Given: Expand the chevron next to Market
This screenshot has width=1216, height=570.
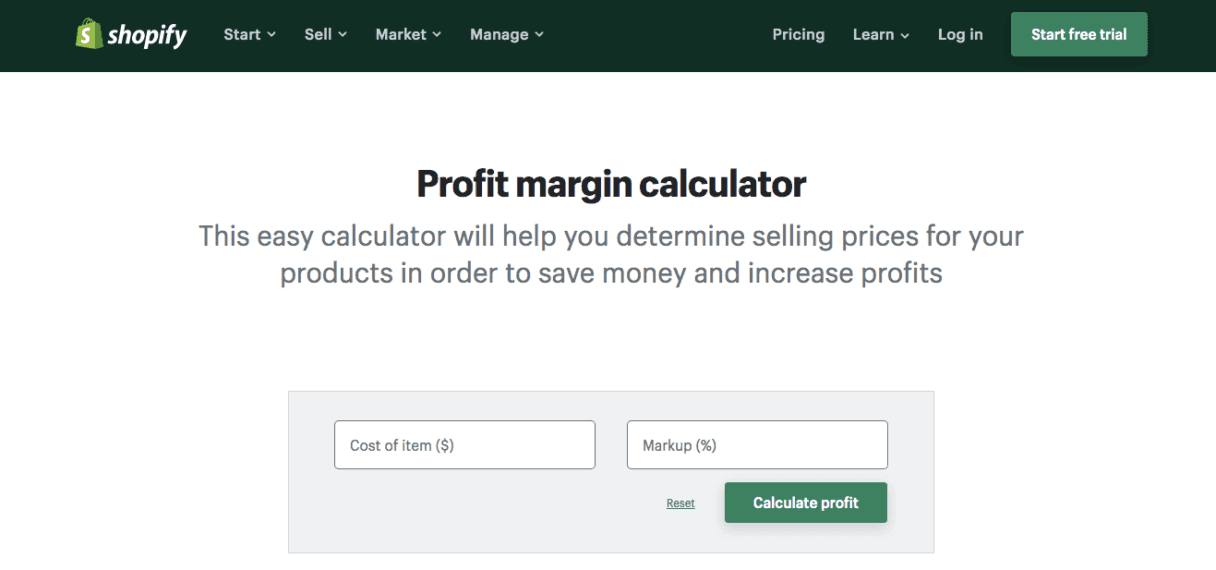Looking at the screenshot, I should [437, 35].
